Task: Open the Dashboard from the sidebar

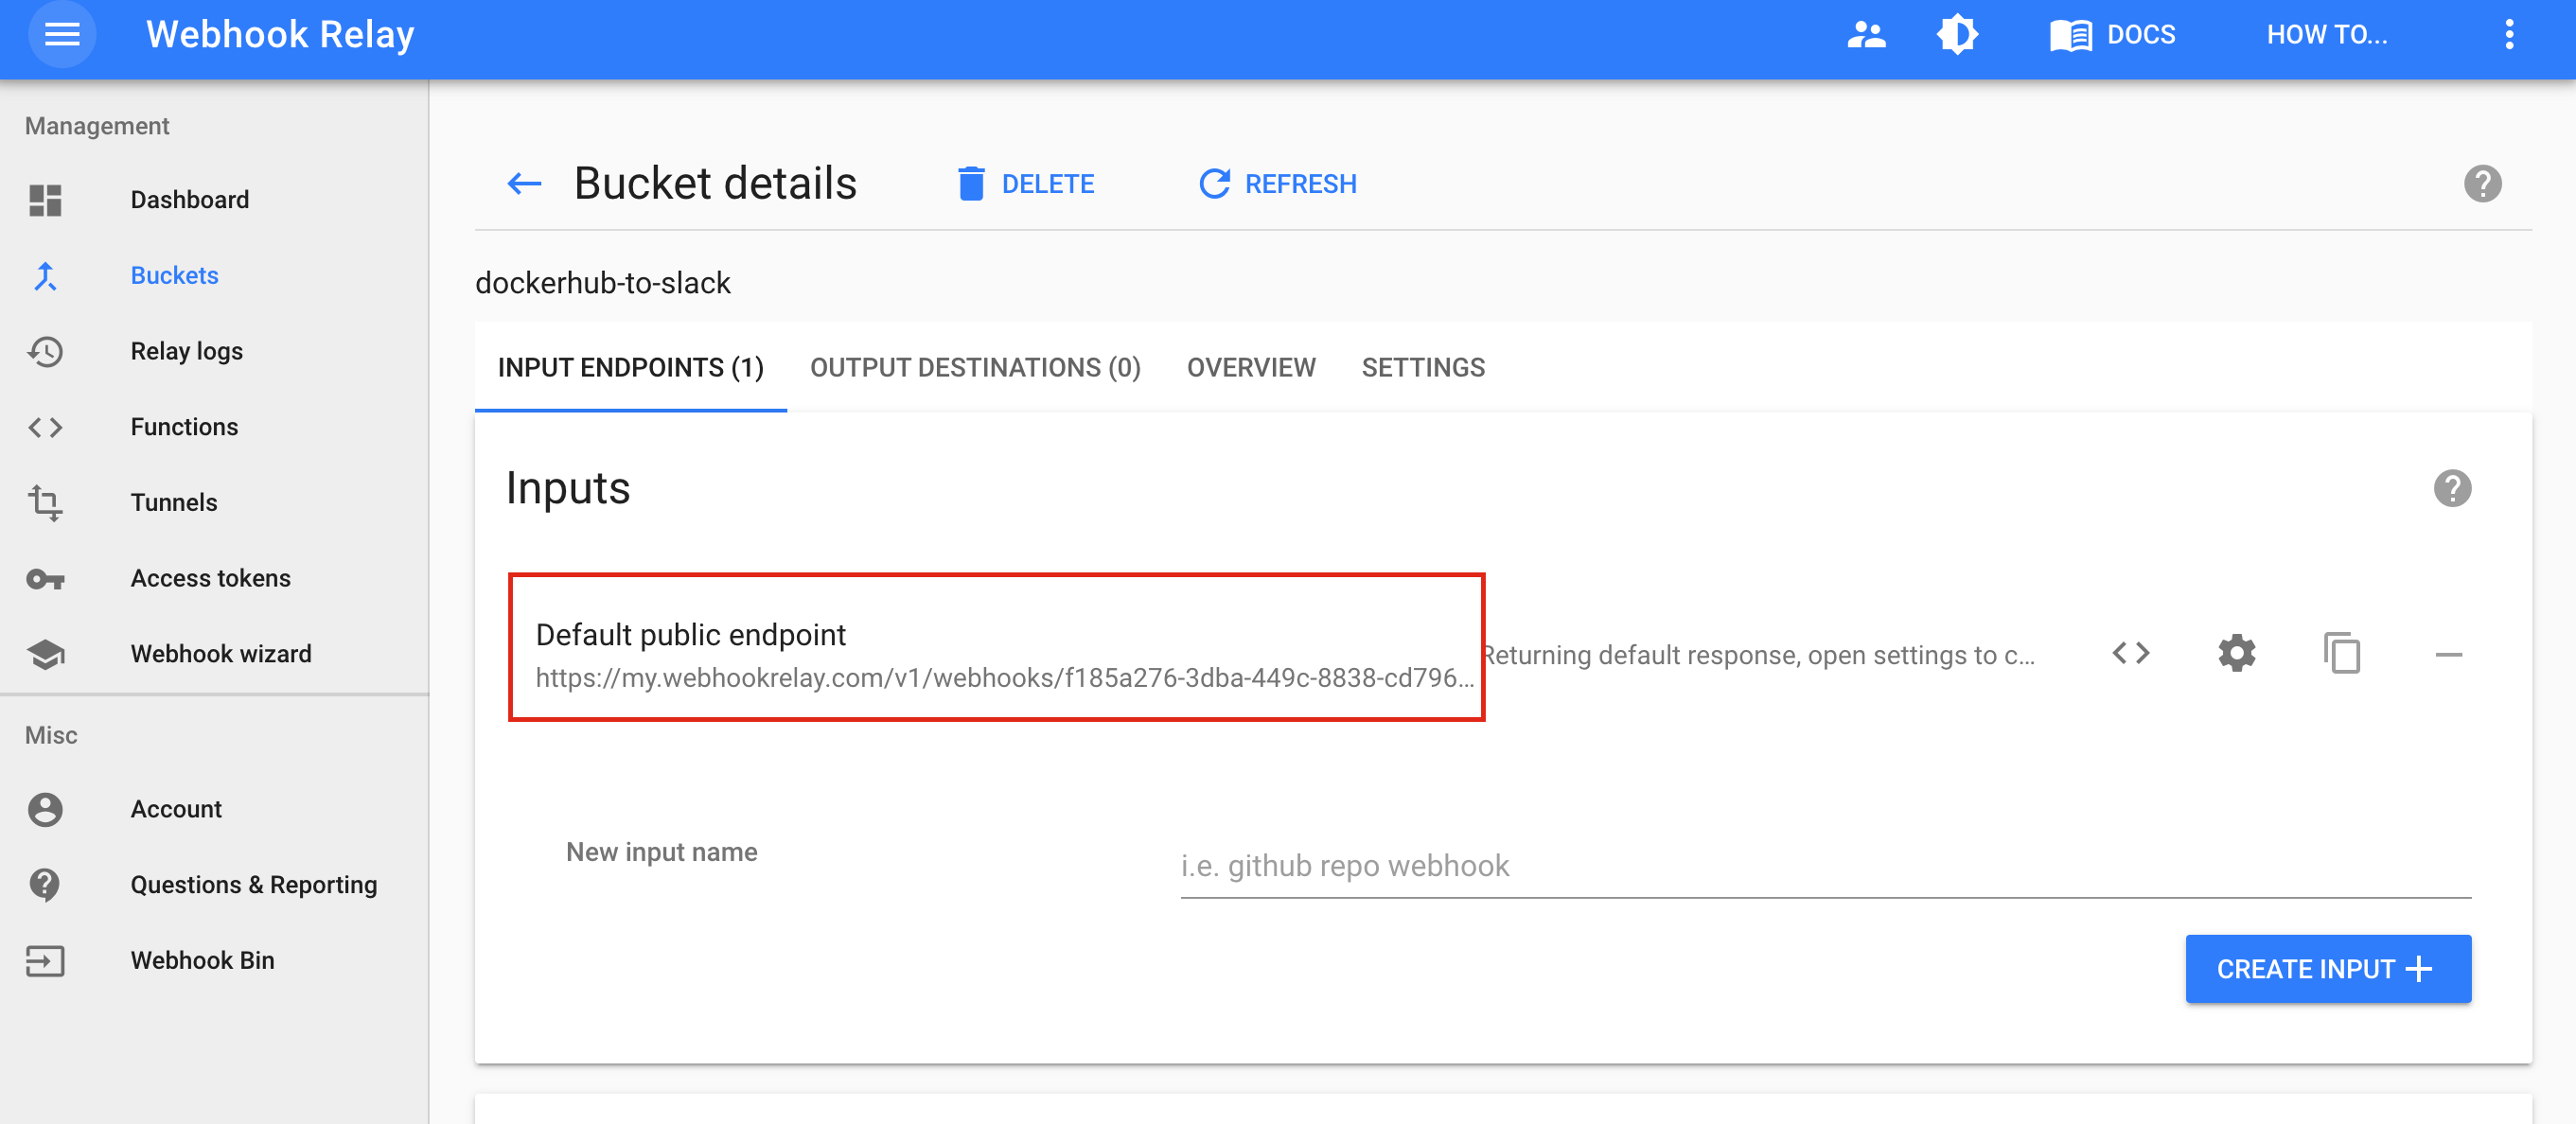Action: 189,199
